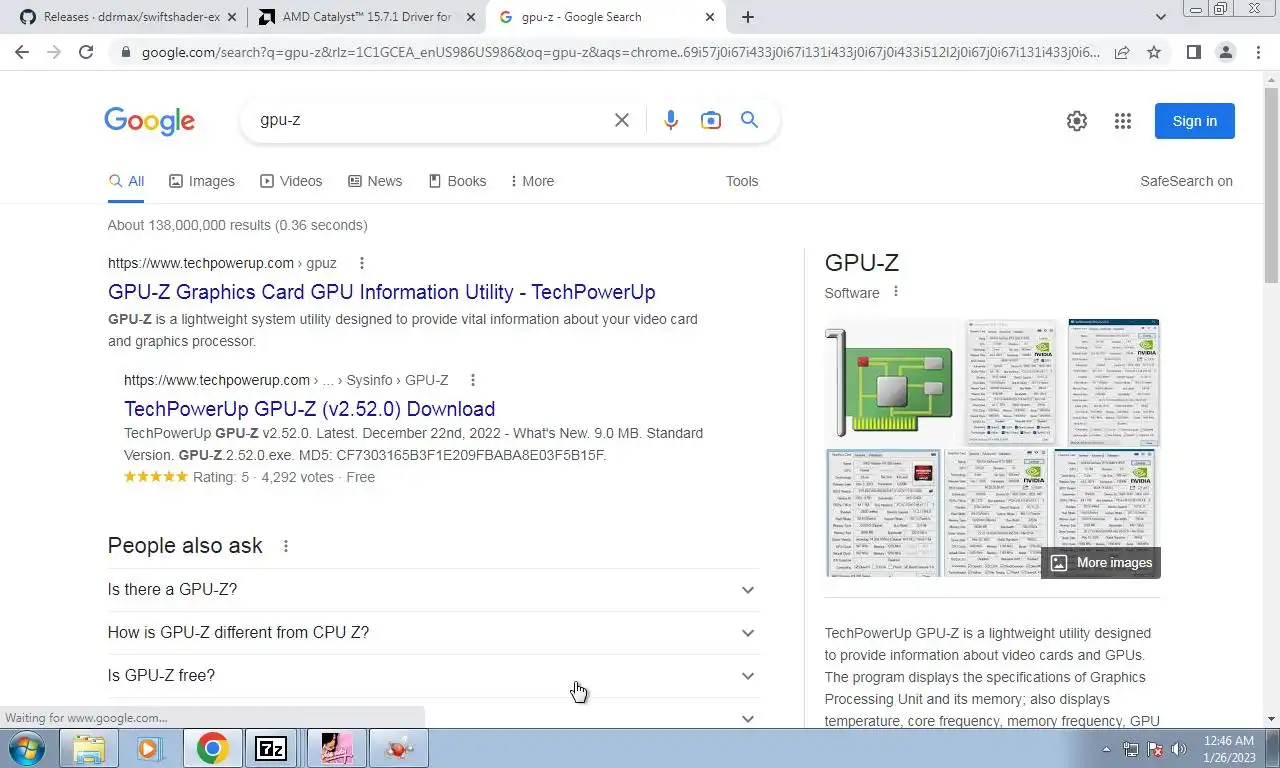Open the side panel icon
The image size is (1280, 768).
click(1193, 52)
